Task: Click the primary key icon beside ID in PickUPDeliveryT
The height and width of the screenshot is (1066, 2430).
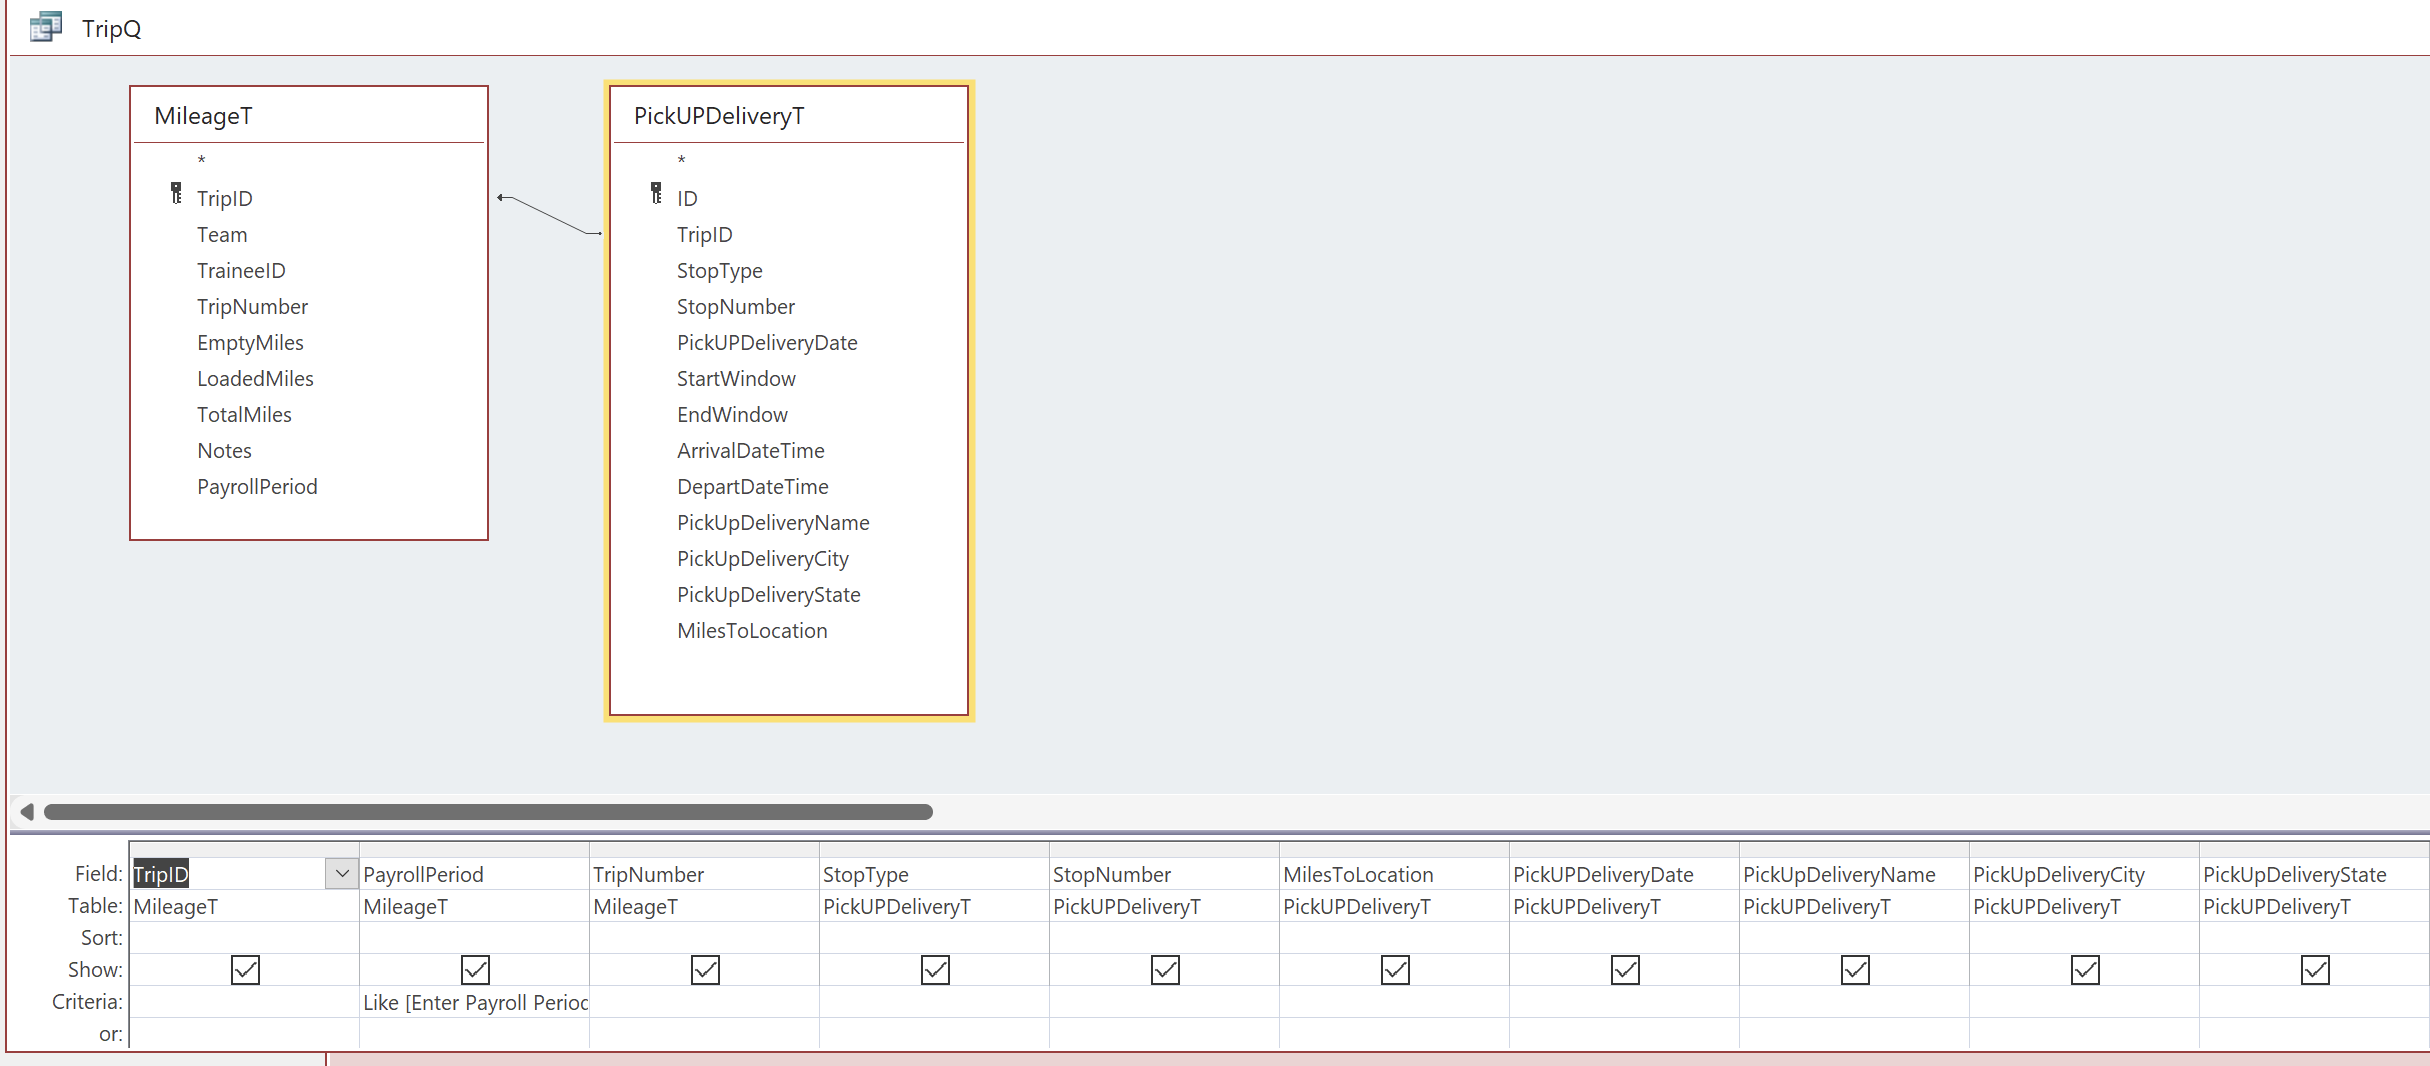Action: [x=656, y=193]
